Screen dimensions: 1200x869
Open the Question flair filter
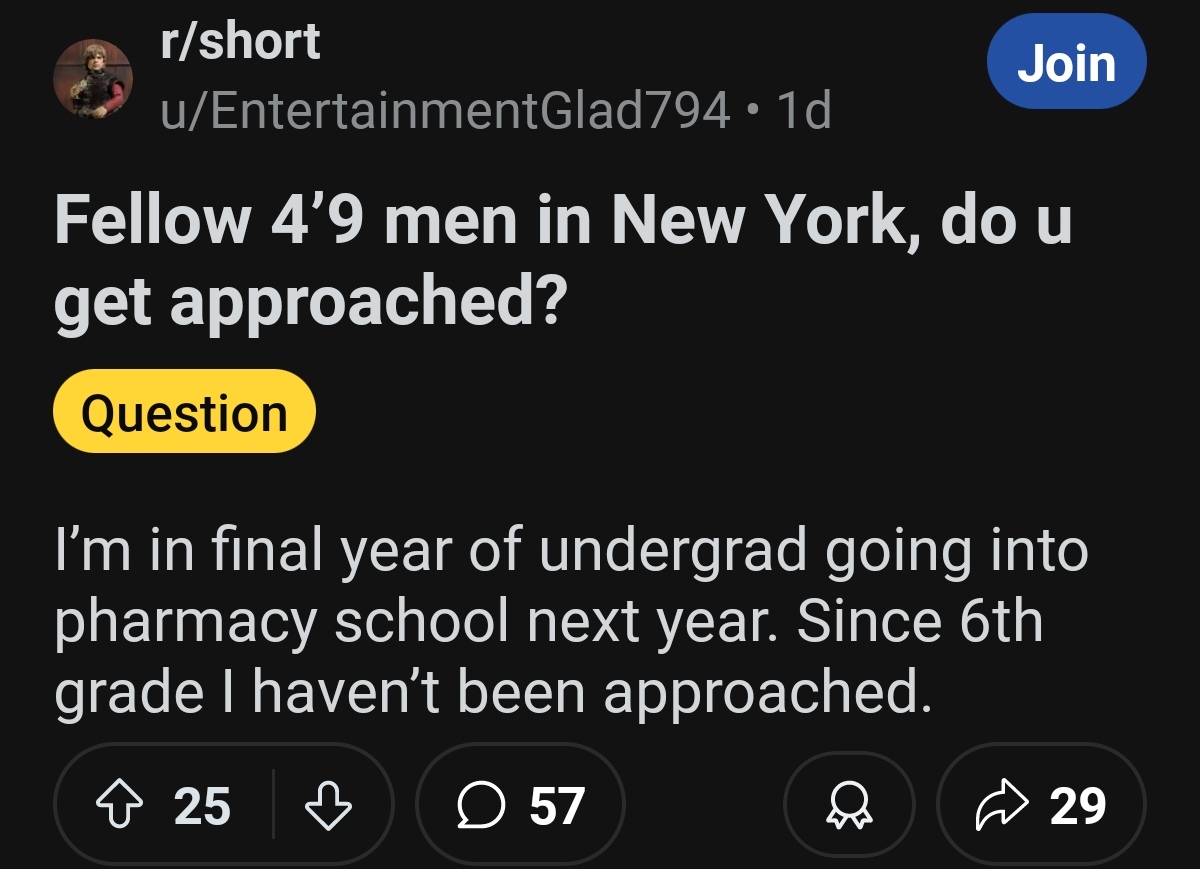tap(183, 410)
